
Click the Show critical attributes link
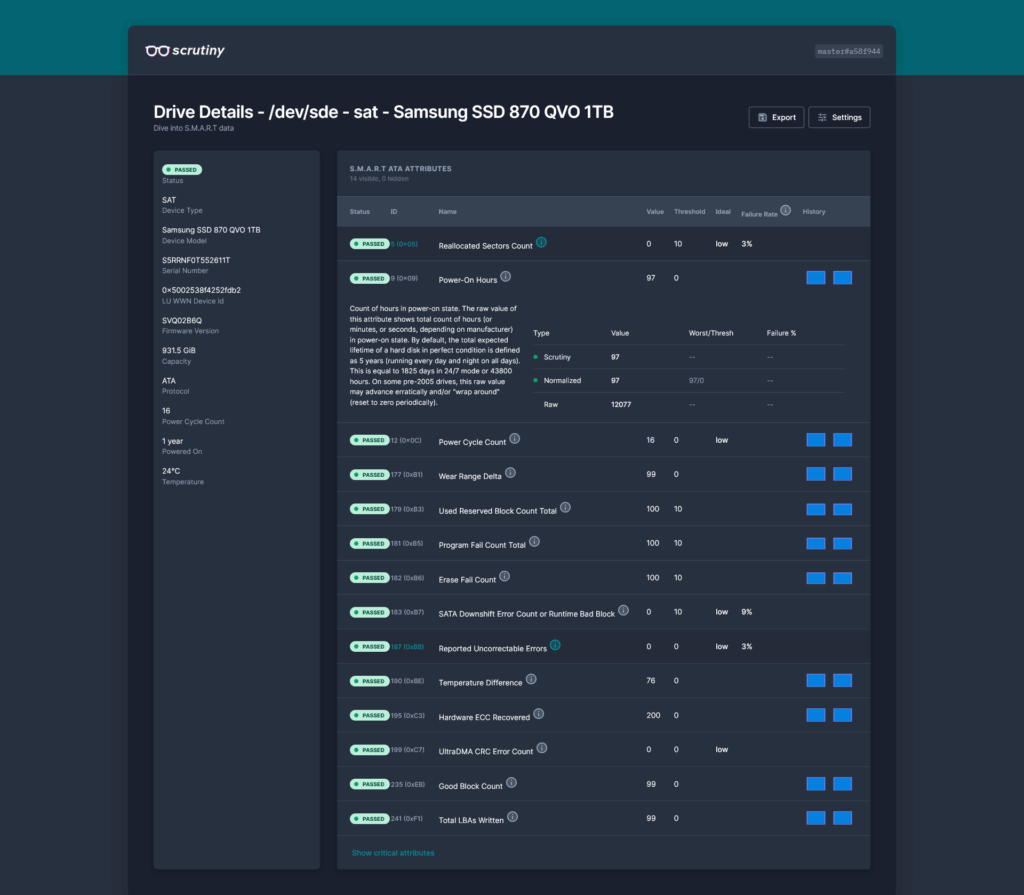393,853
